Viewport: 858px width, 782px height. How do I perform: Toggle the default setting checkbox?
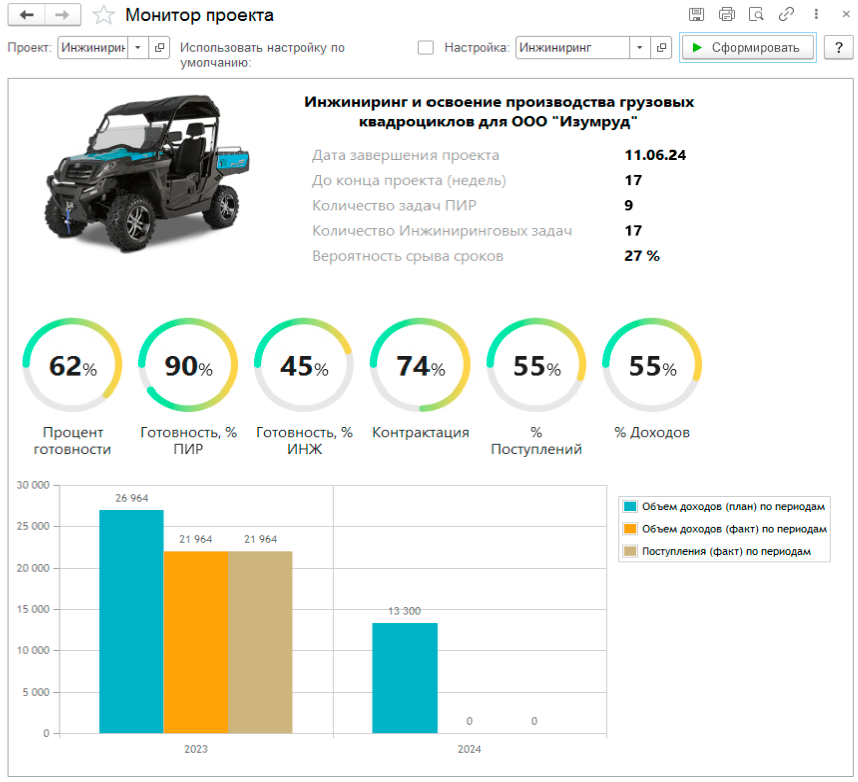point(426,48)
